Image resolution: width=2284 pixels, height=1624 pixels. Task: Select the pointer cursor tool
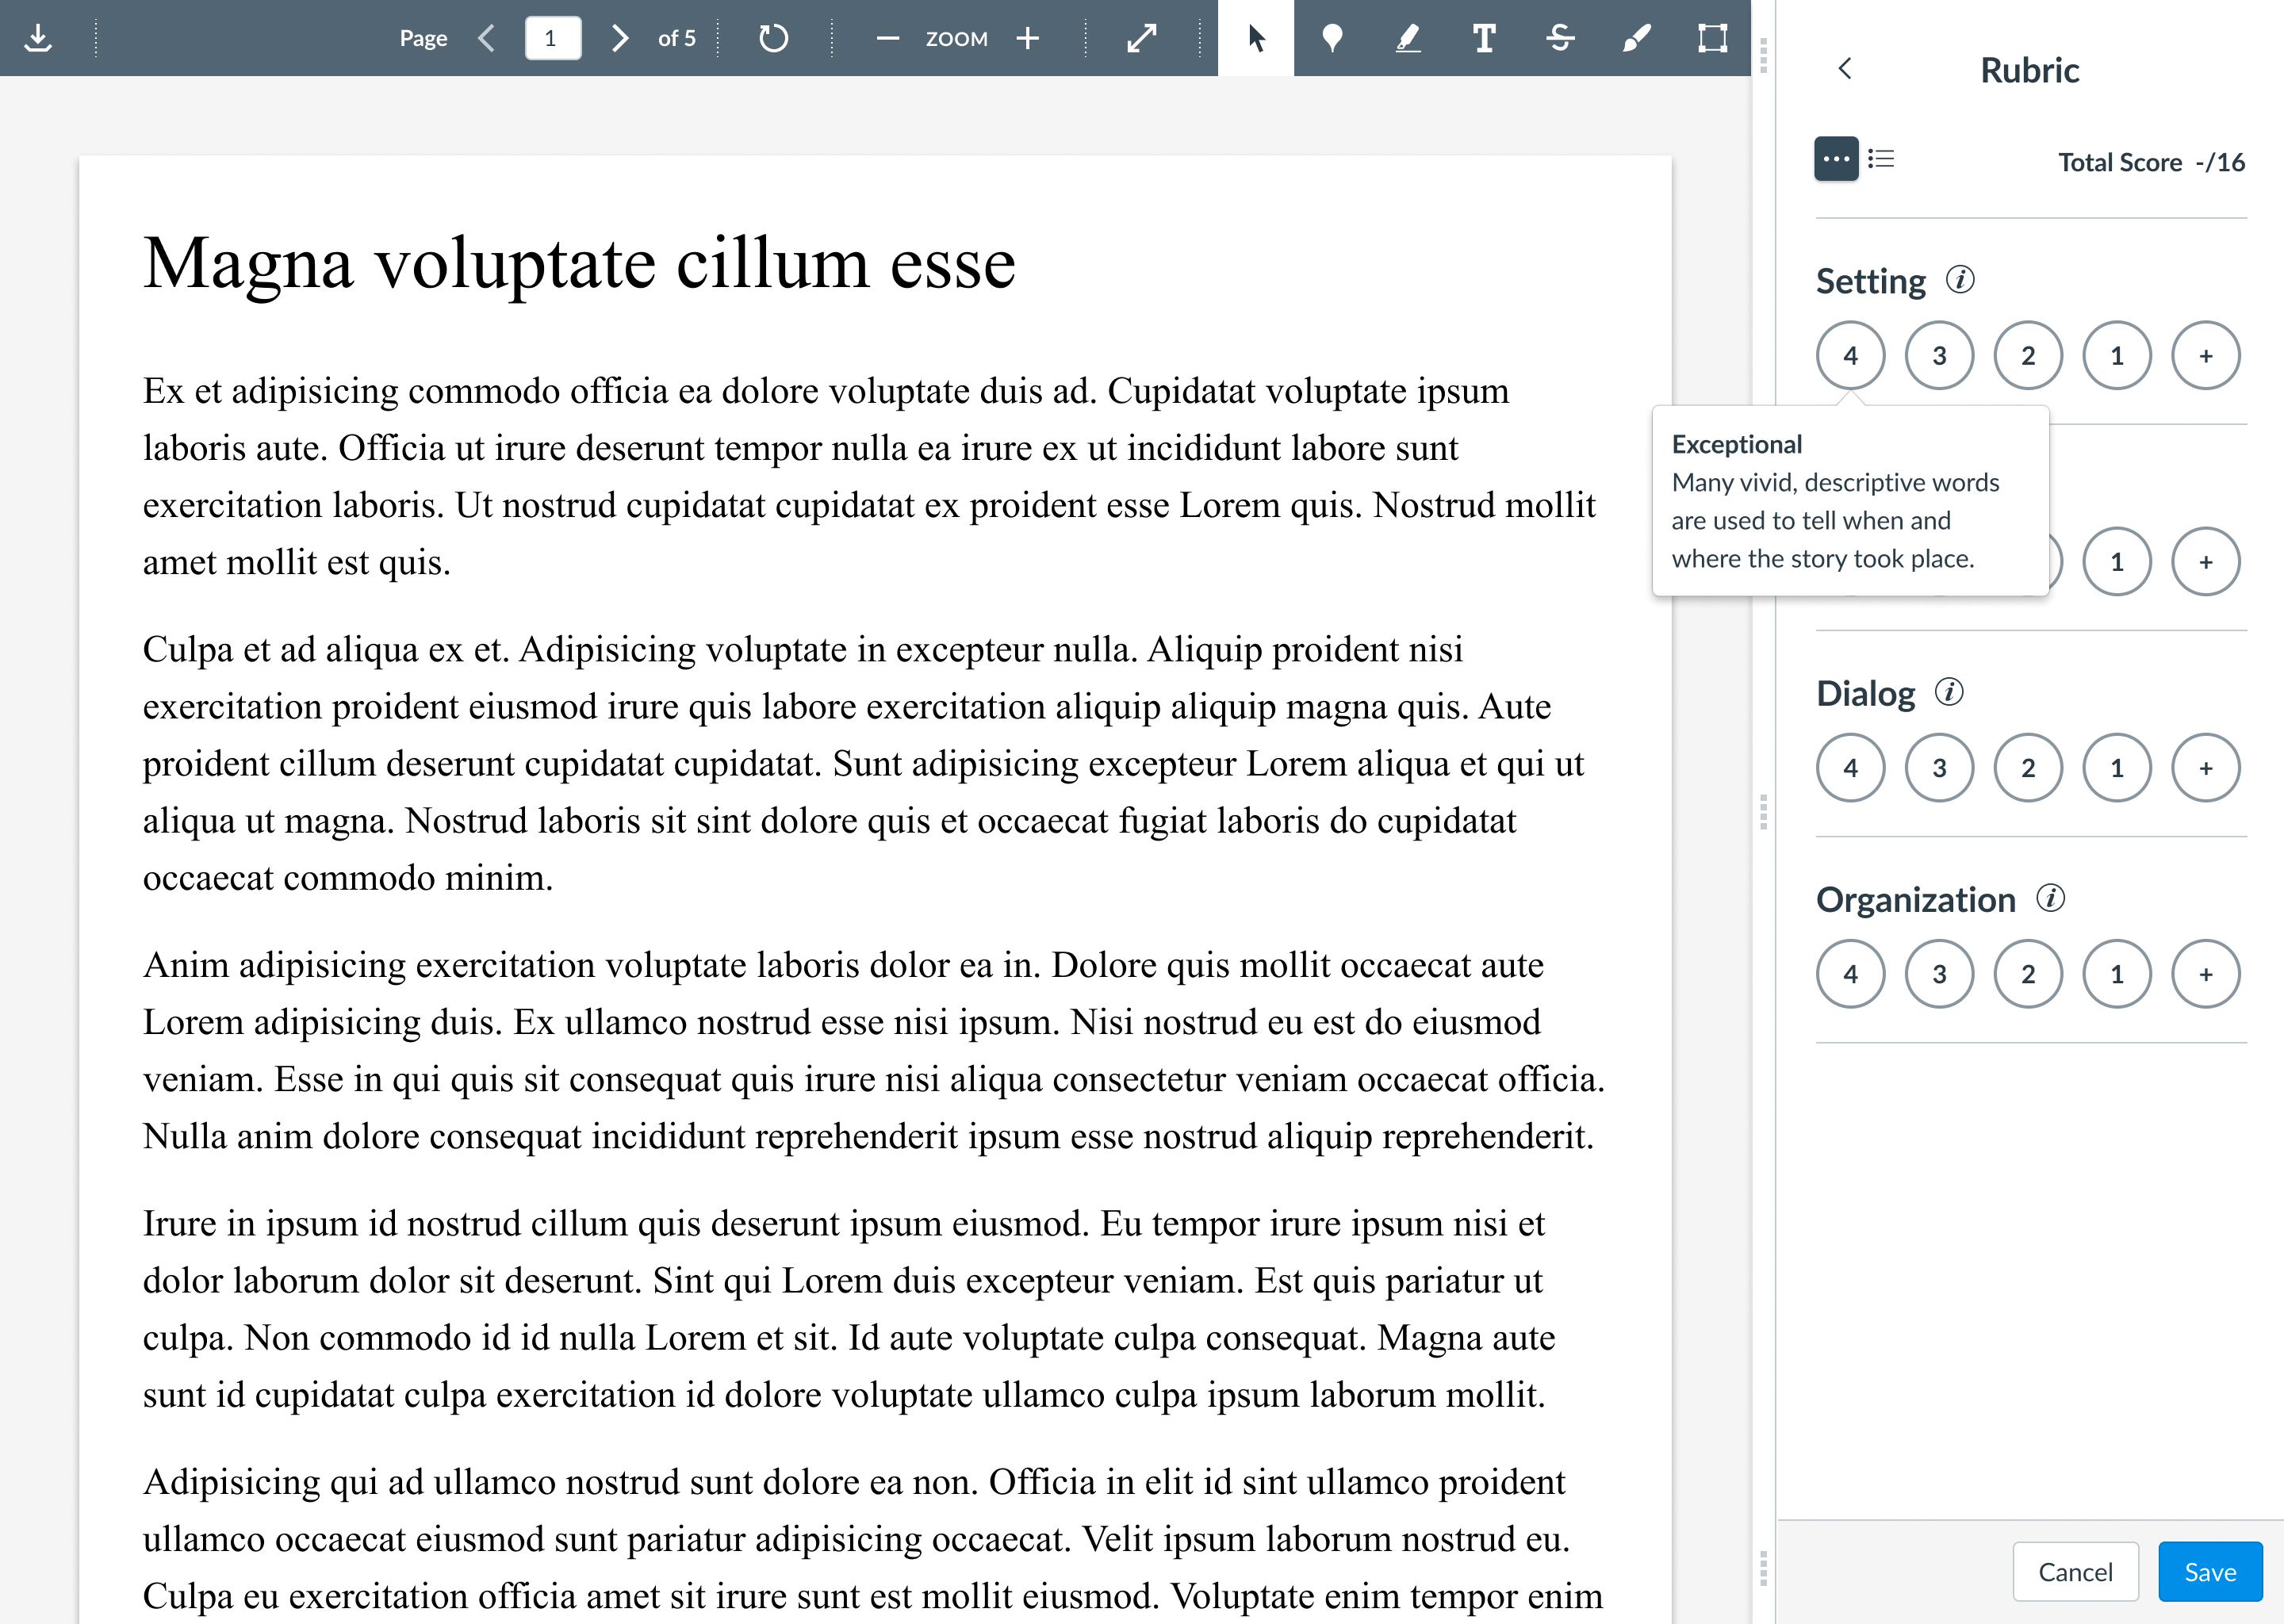point(1256,38)
